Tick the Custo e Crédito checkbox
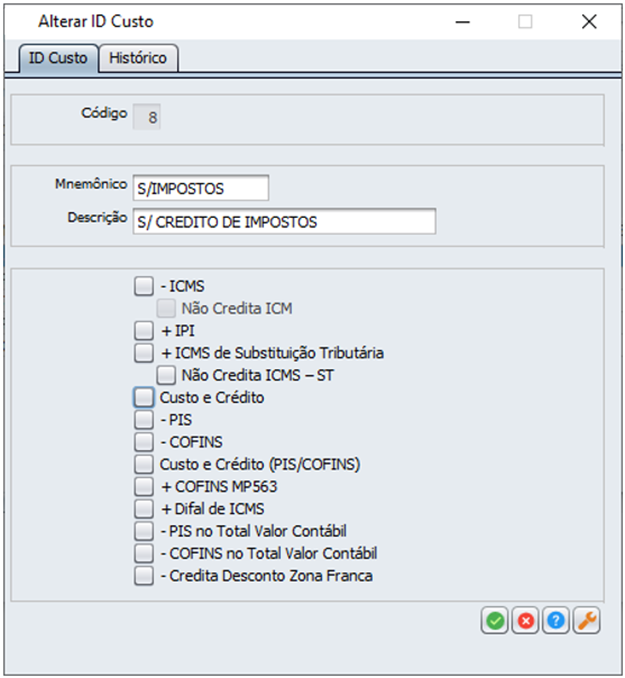Viewport: 625px width, 678px height. [144, 397]
